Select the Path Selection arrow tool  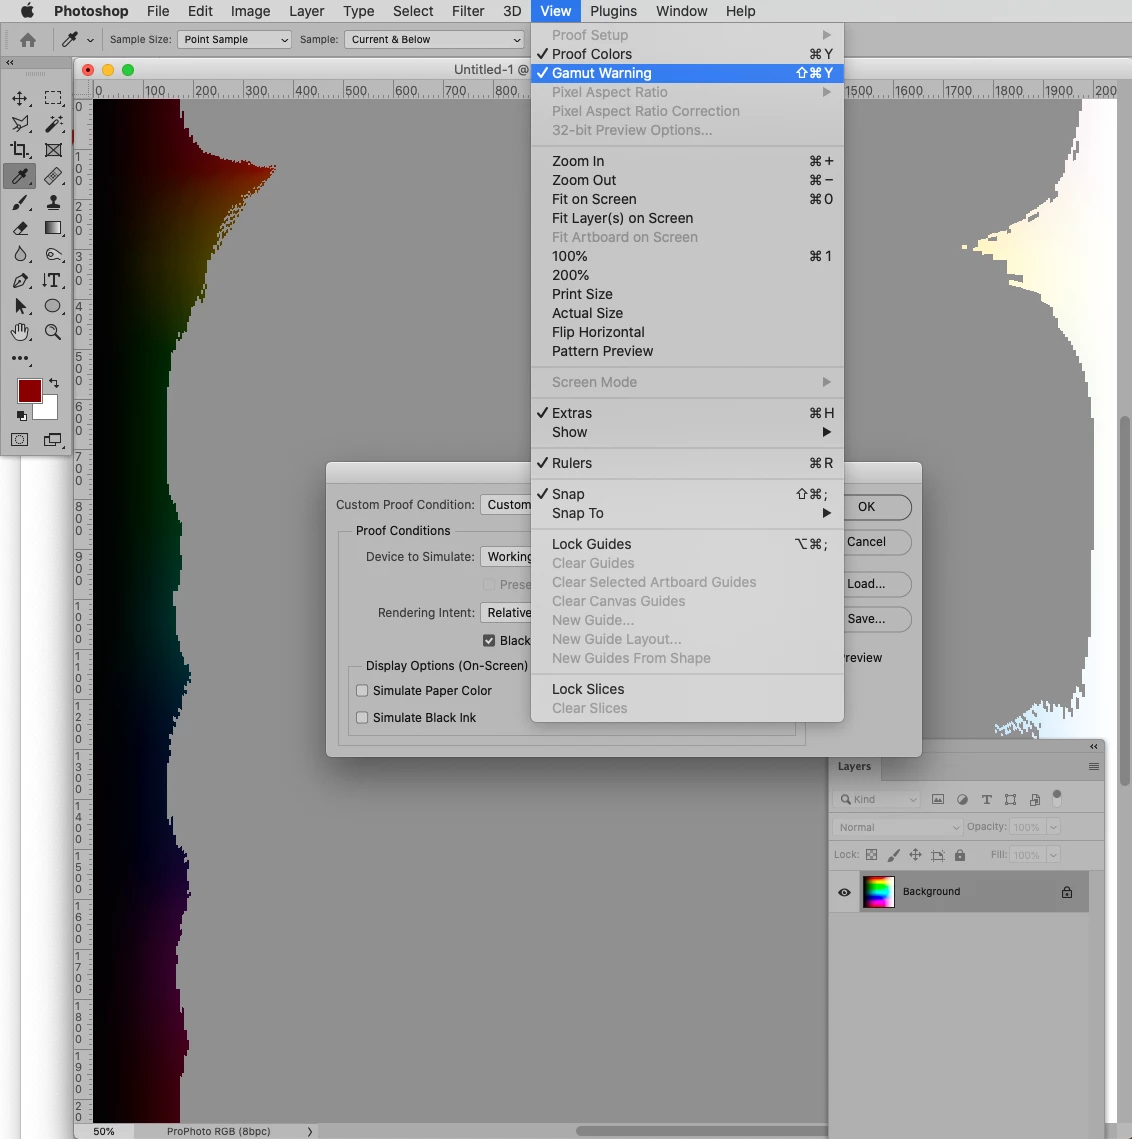20,307
